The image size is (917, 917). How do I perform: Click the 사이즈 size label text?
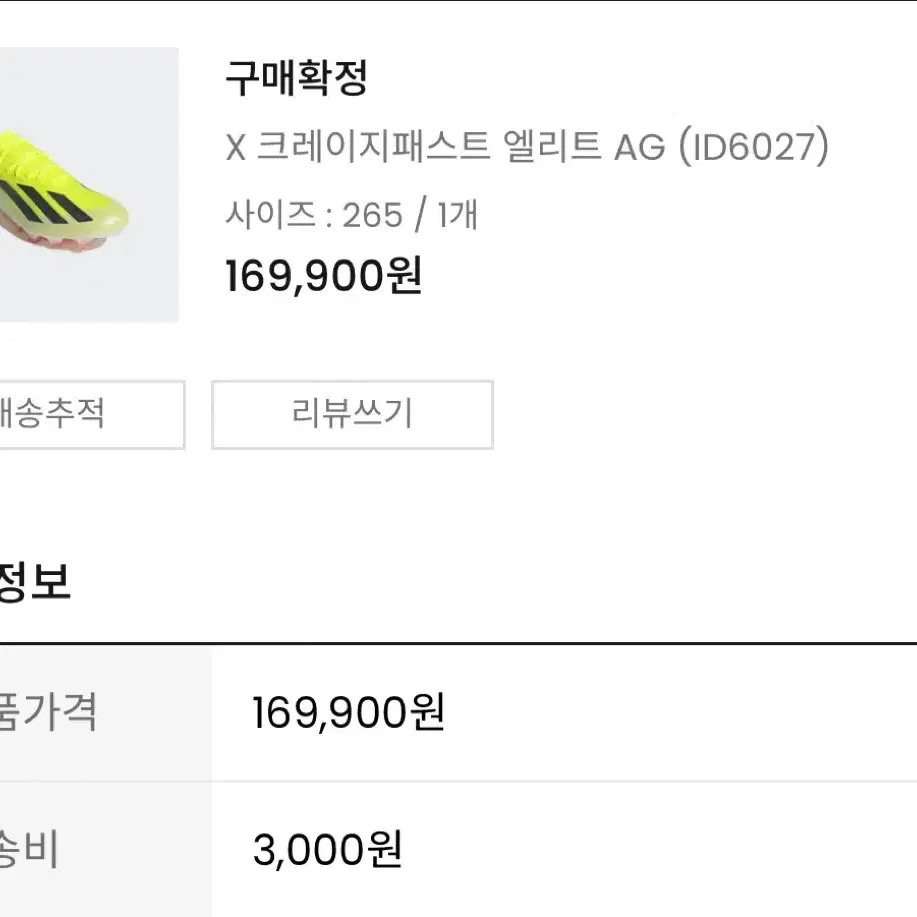click(271, 214)
